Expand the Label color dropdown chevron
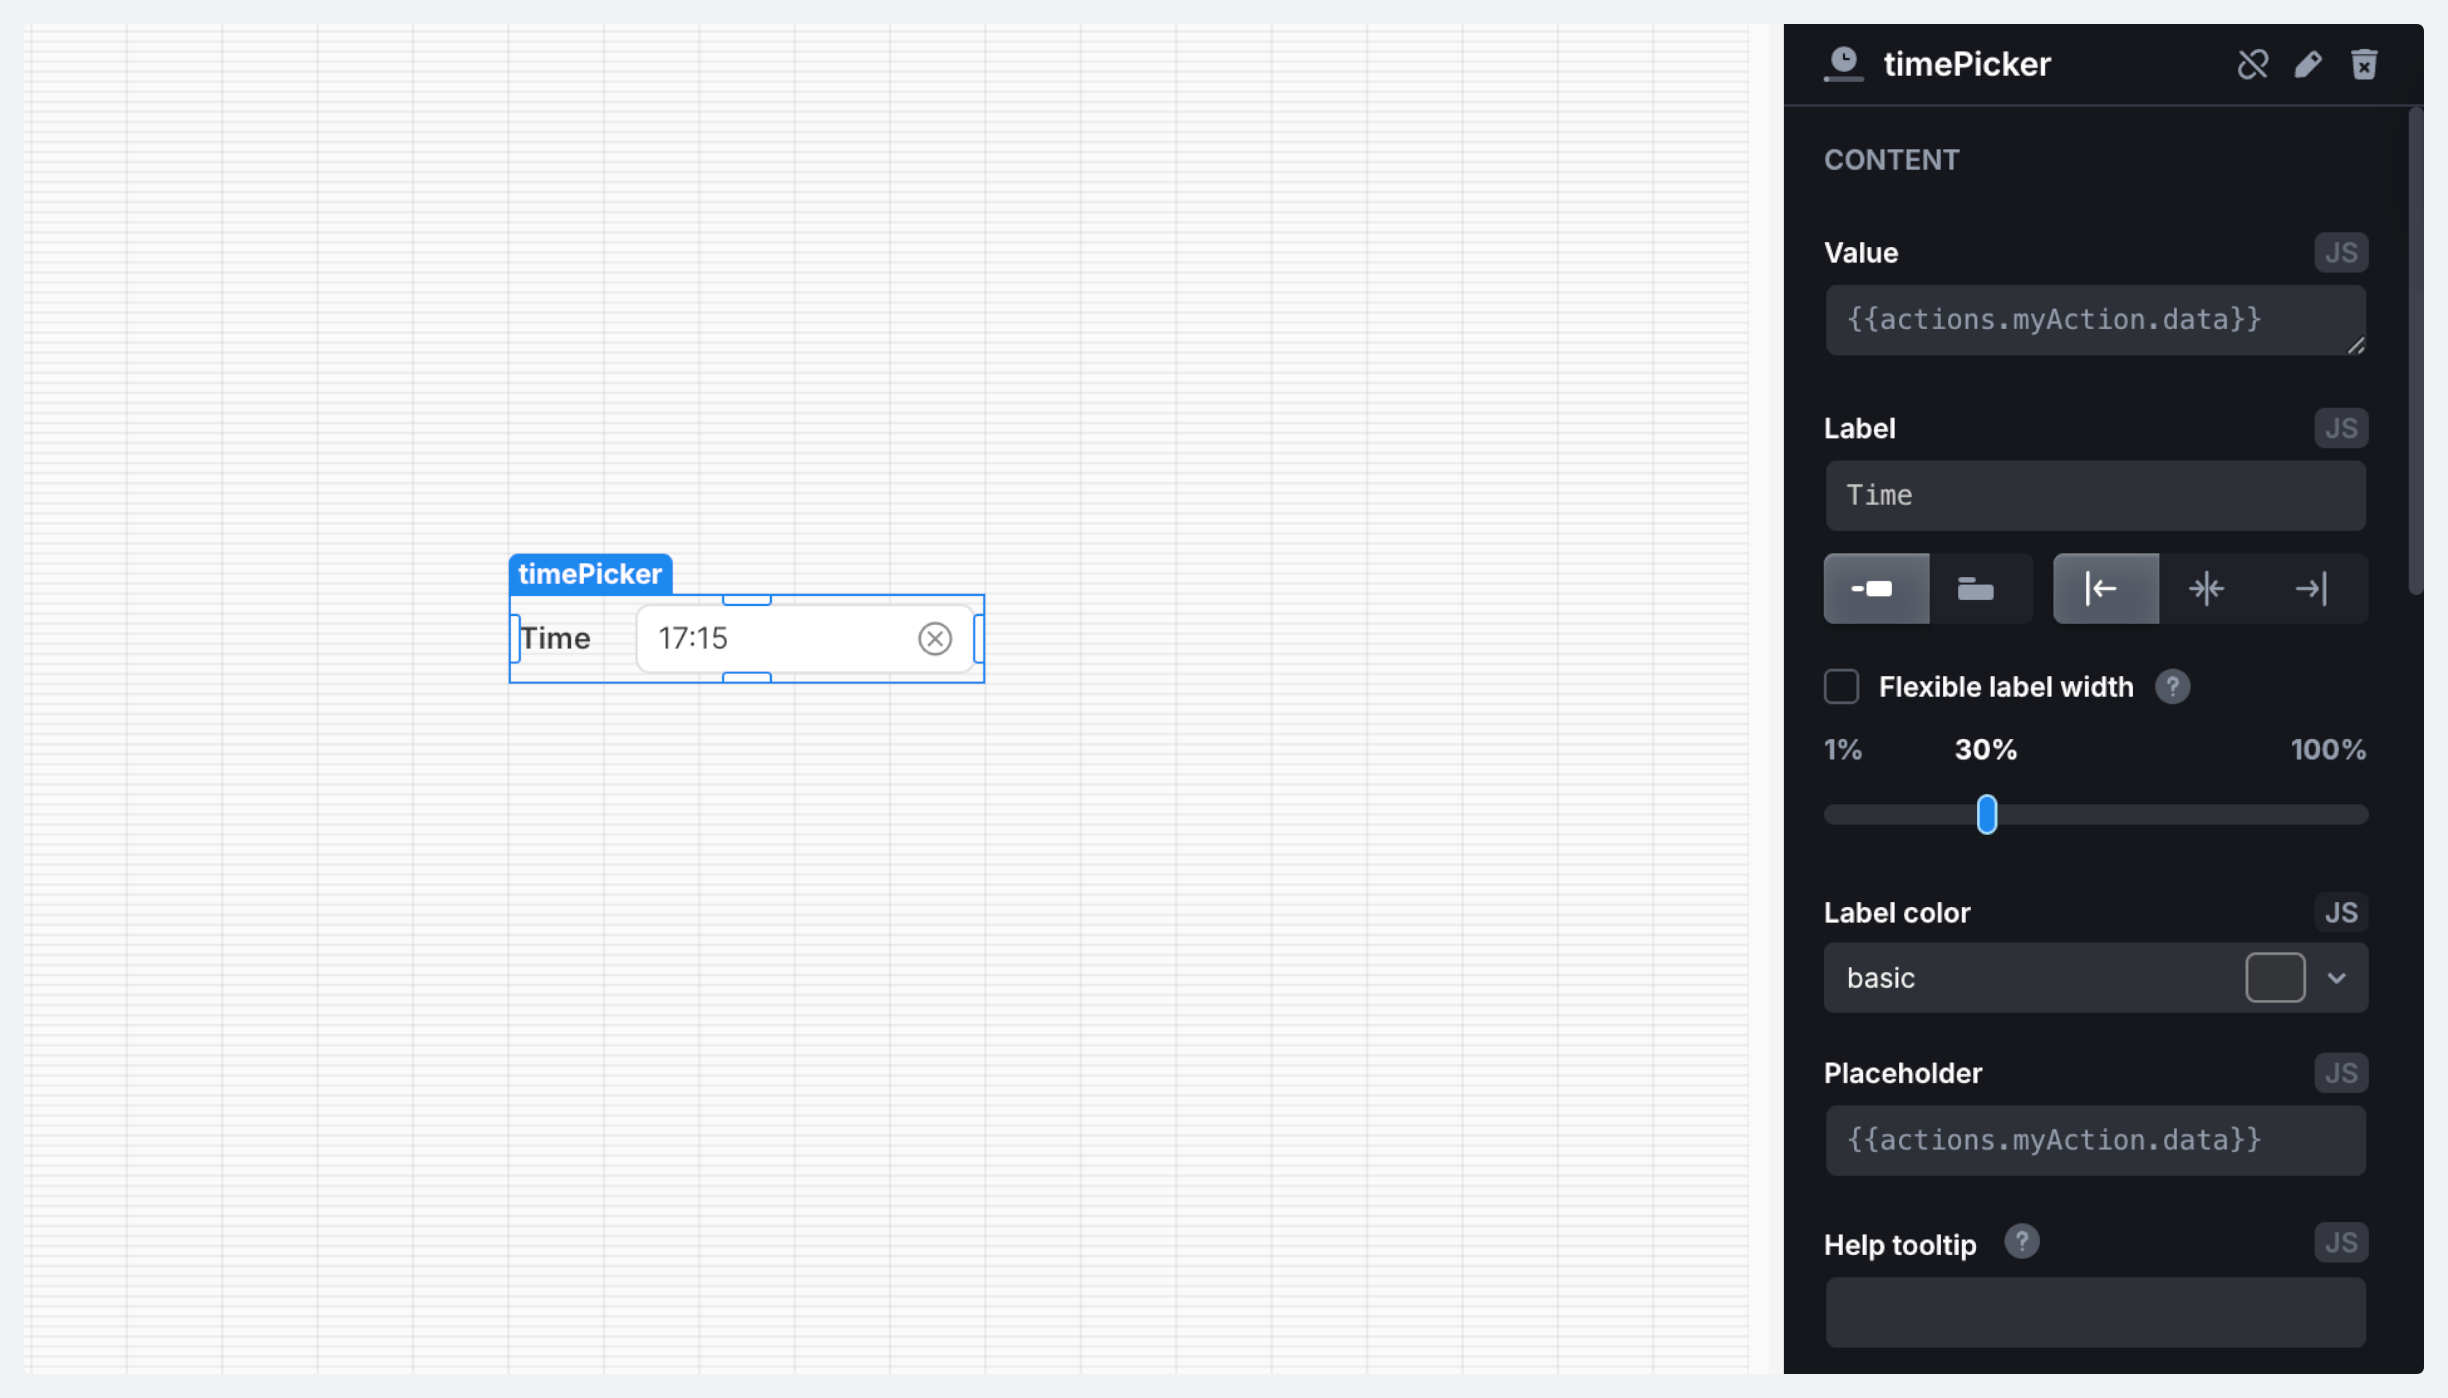Image resolution: width=2448 pixels, height=1398 pixels. [x=2337, y=978]
